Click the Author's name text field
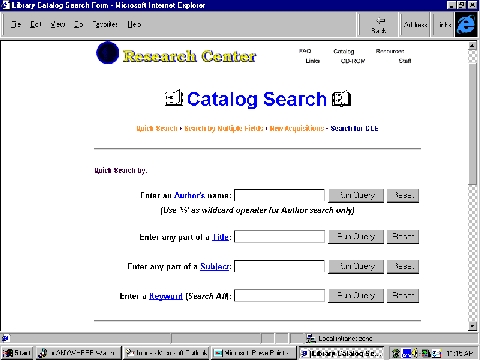The width and height of the screenshot is (480, 360). (279, 195)
